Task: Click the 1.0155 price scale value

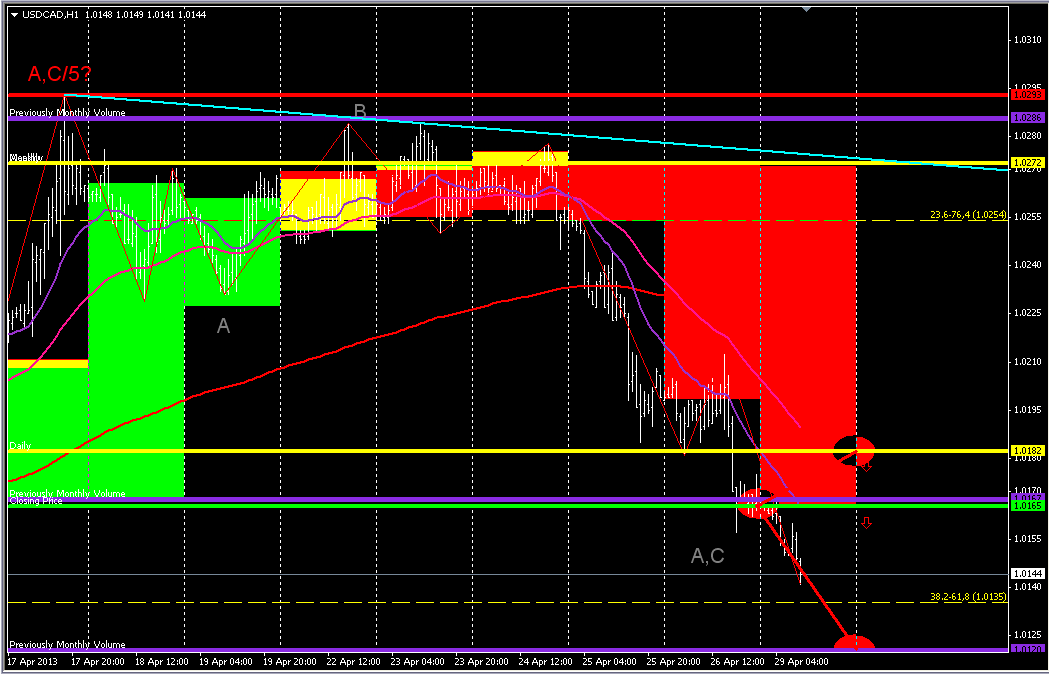Action: coord(1026,538)
